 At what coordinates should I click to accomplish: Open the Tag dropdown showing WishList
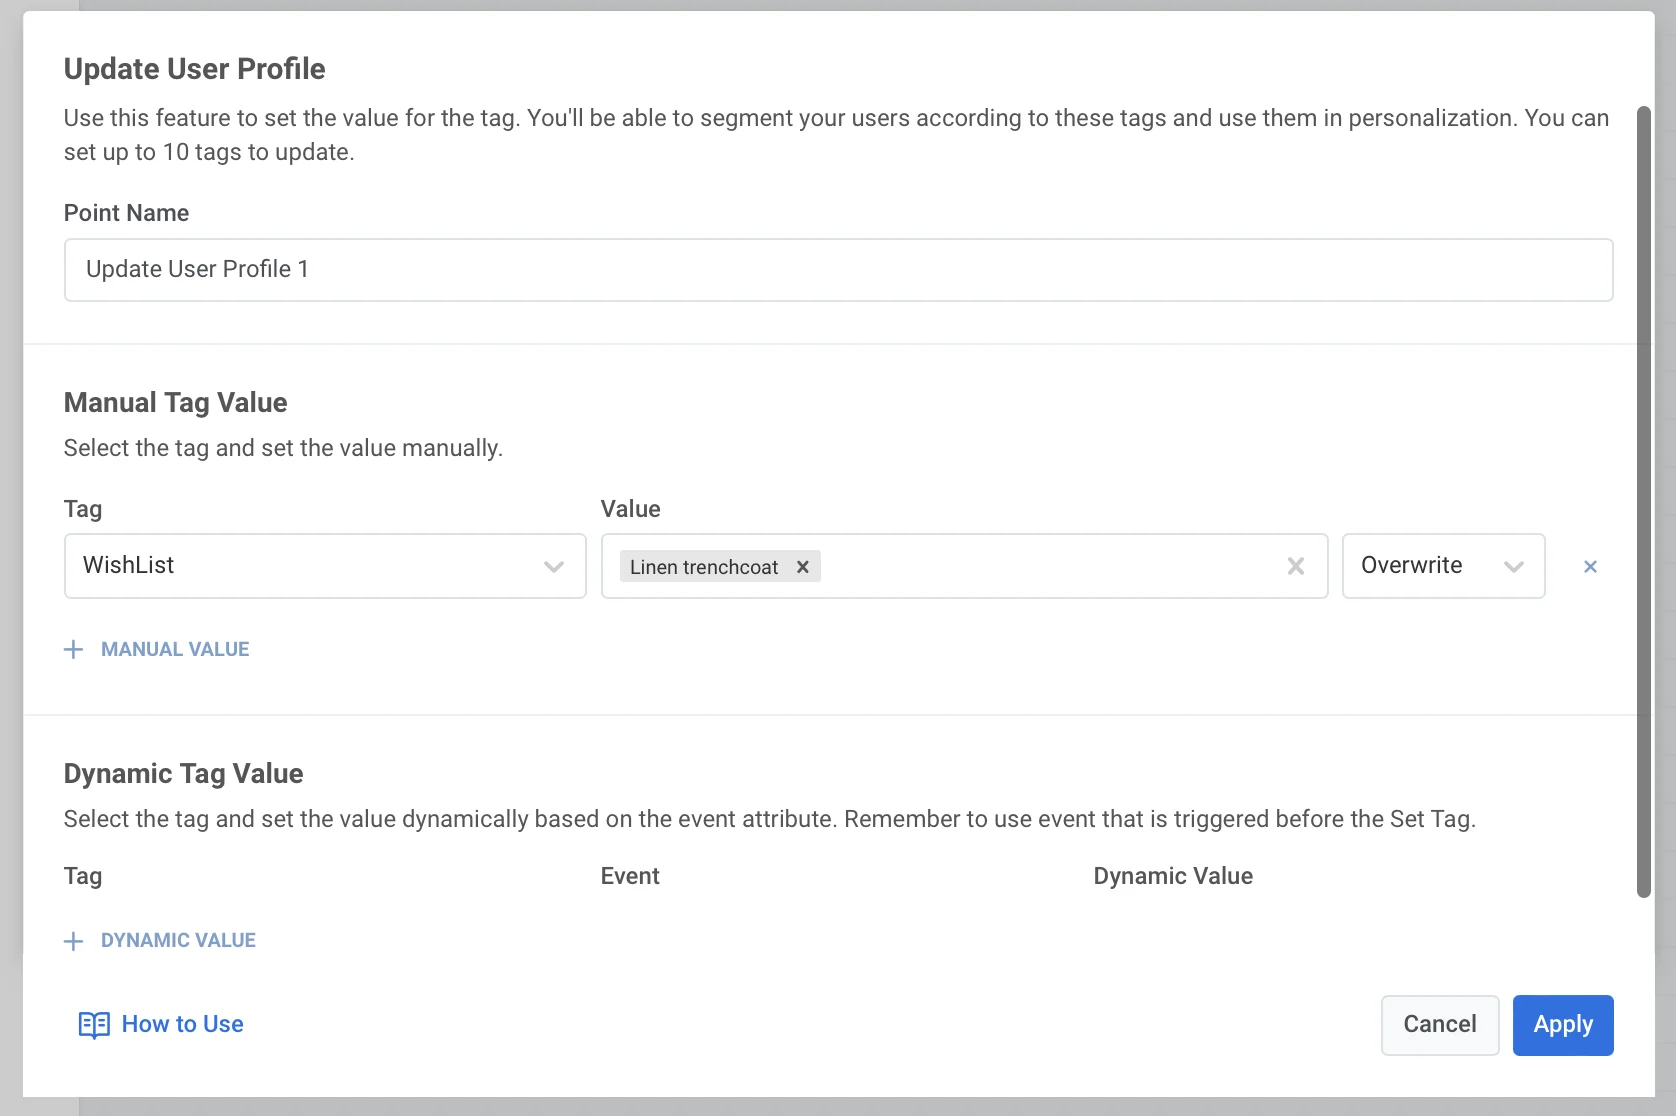click(x=324, y=566)
